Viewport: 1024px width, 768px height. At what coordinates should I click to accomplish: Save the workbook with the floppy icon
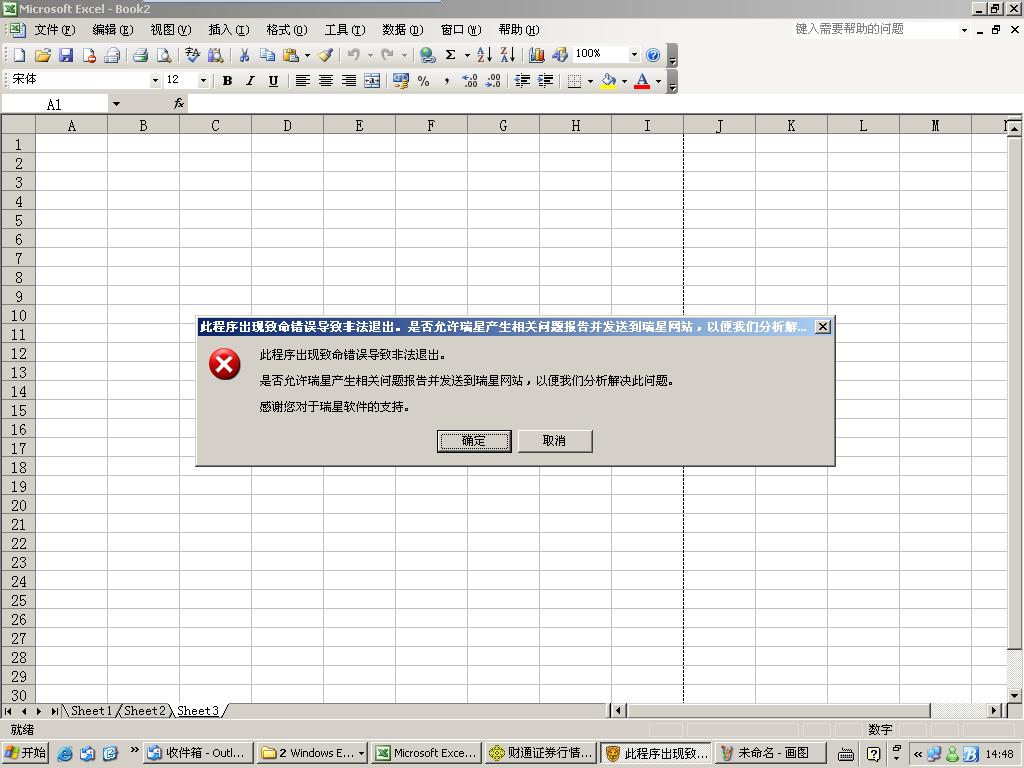[x=66, y=55]
